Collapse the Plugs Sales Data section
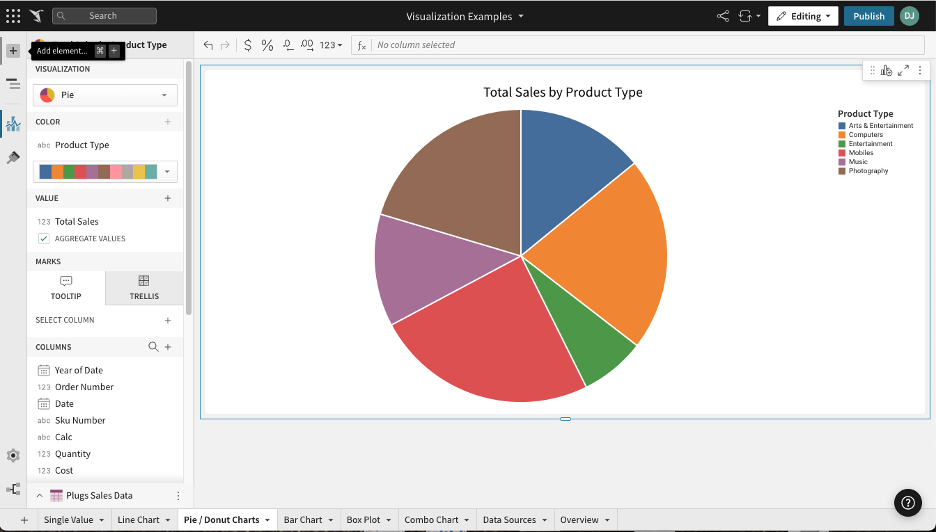The width and height of the screenshot is (936, 532). point(40,496)
